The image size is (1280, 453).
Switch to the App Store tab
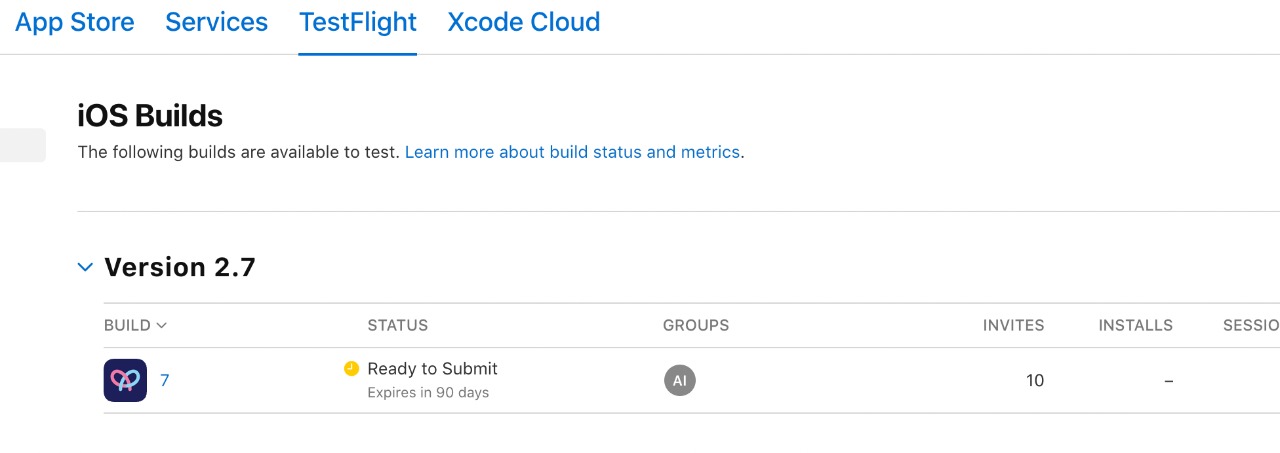[x=75, y=22]
